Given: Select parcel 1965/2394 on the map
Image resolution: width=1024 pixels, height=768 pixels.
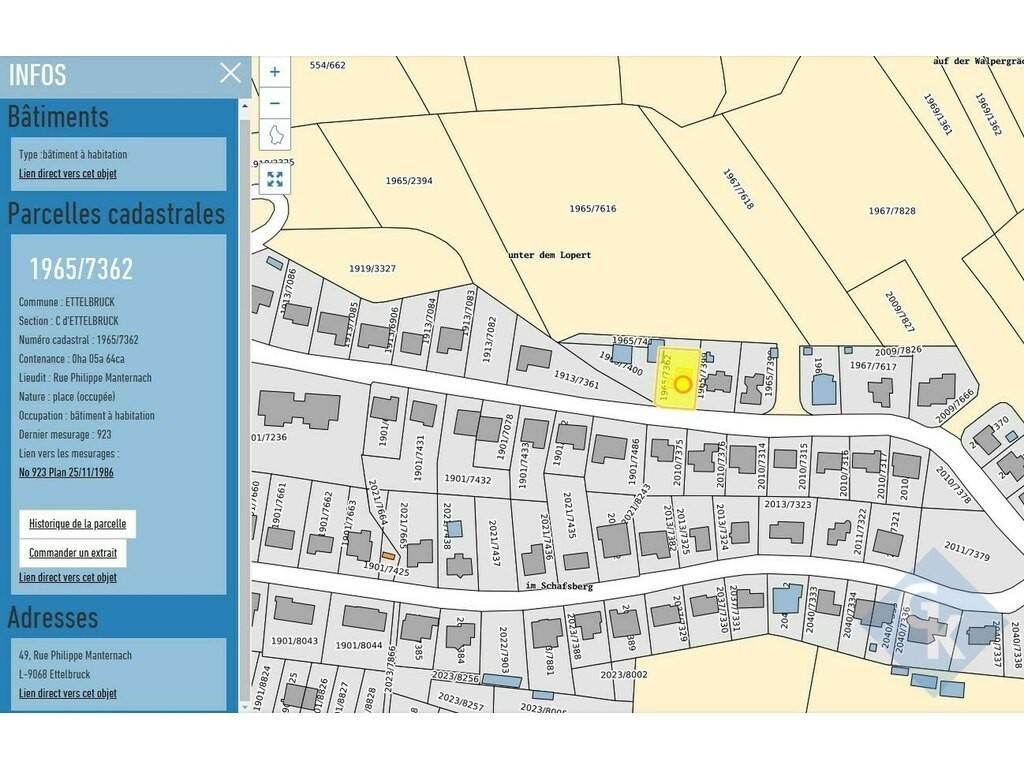Looking at the screenshot, I should [x=409, y=181].
